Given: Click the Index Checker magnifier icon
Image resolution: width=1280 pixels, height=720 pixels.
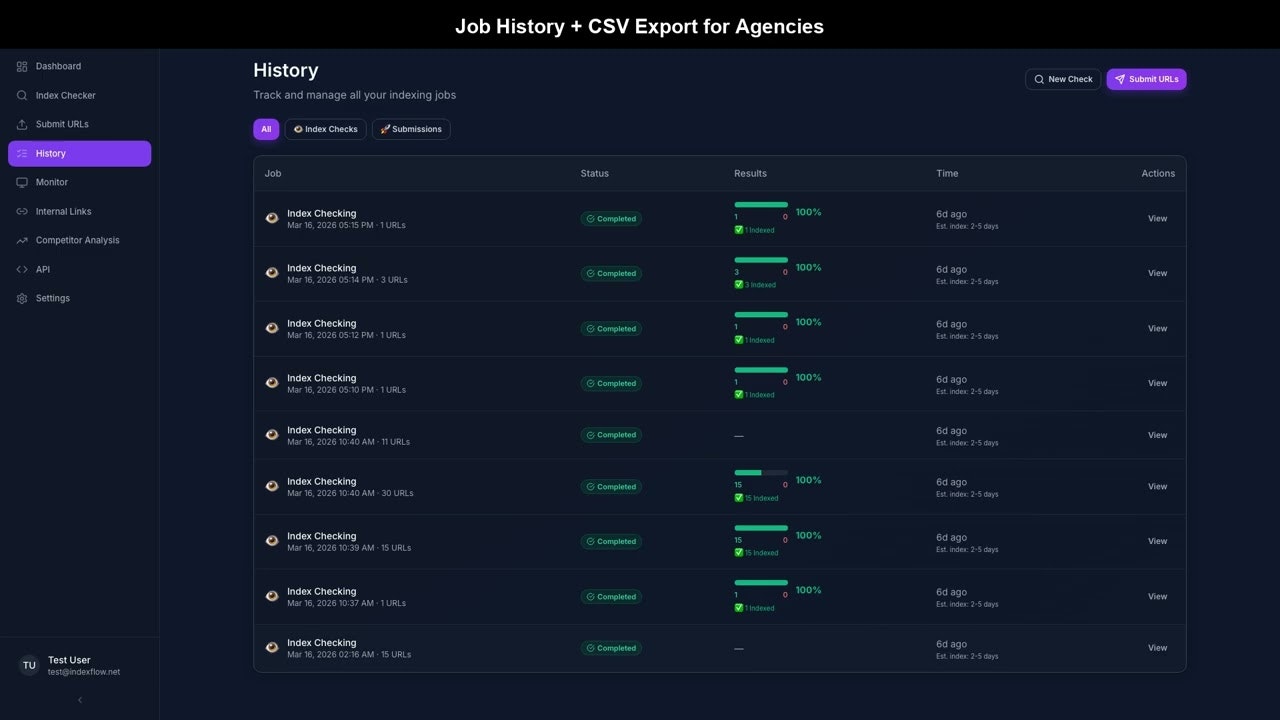Looking at the screenshot, I should pyautogui.click(x=22, y=96).
